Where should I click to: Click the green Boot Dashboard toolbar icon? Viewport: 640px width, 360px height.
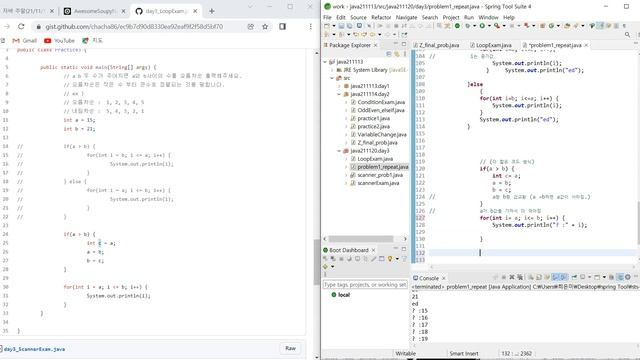458,26
